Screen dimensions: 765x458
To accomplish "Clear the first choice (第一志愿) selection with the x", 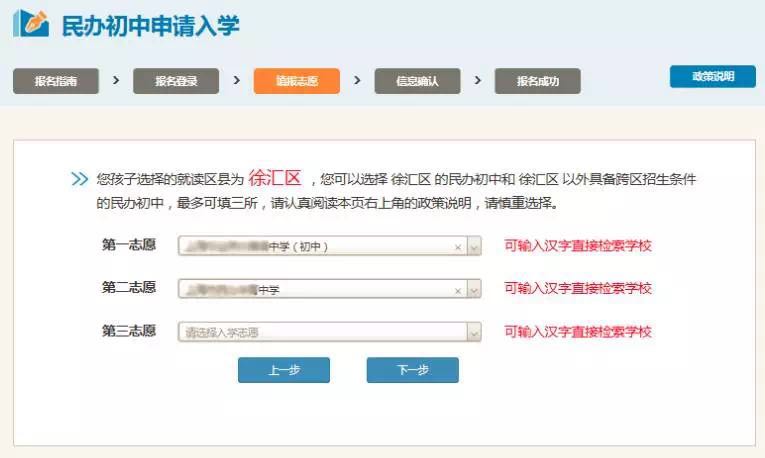I will 458,247.
